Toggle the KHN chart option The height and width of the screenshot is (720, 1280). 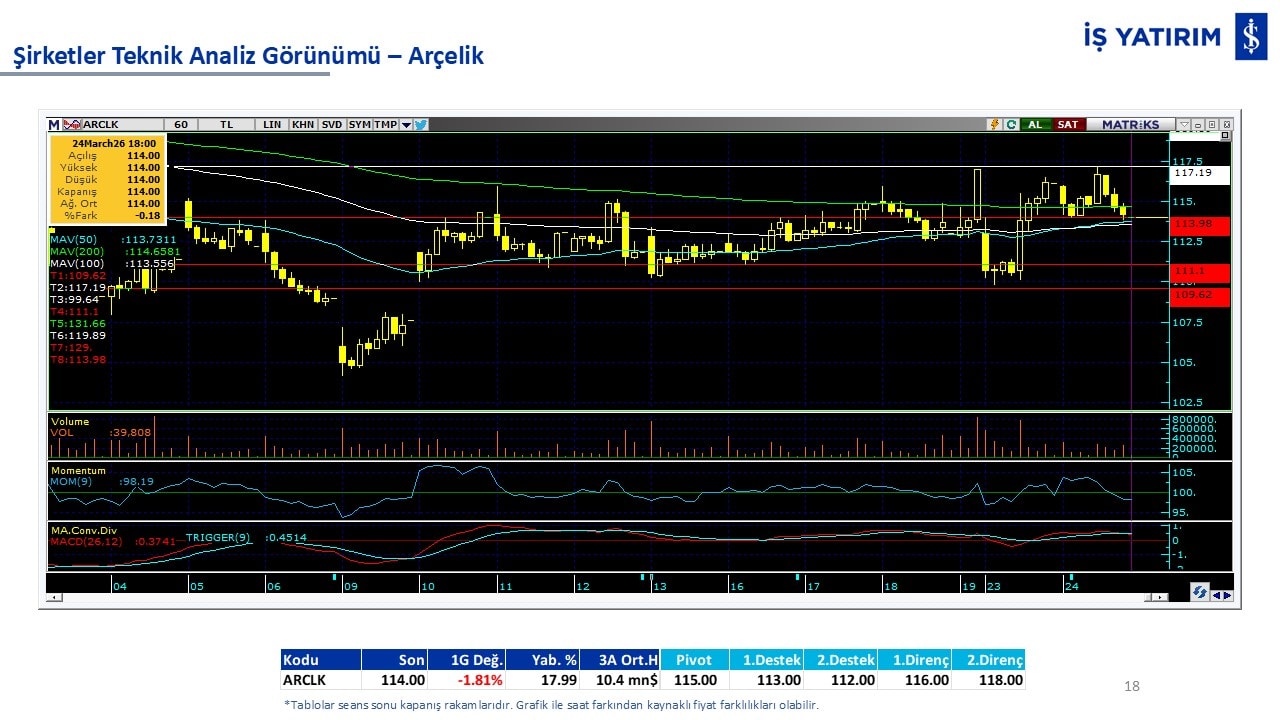(x=303, y=125)
